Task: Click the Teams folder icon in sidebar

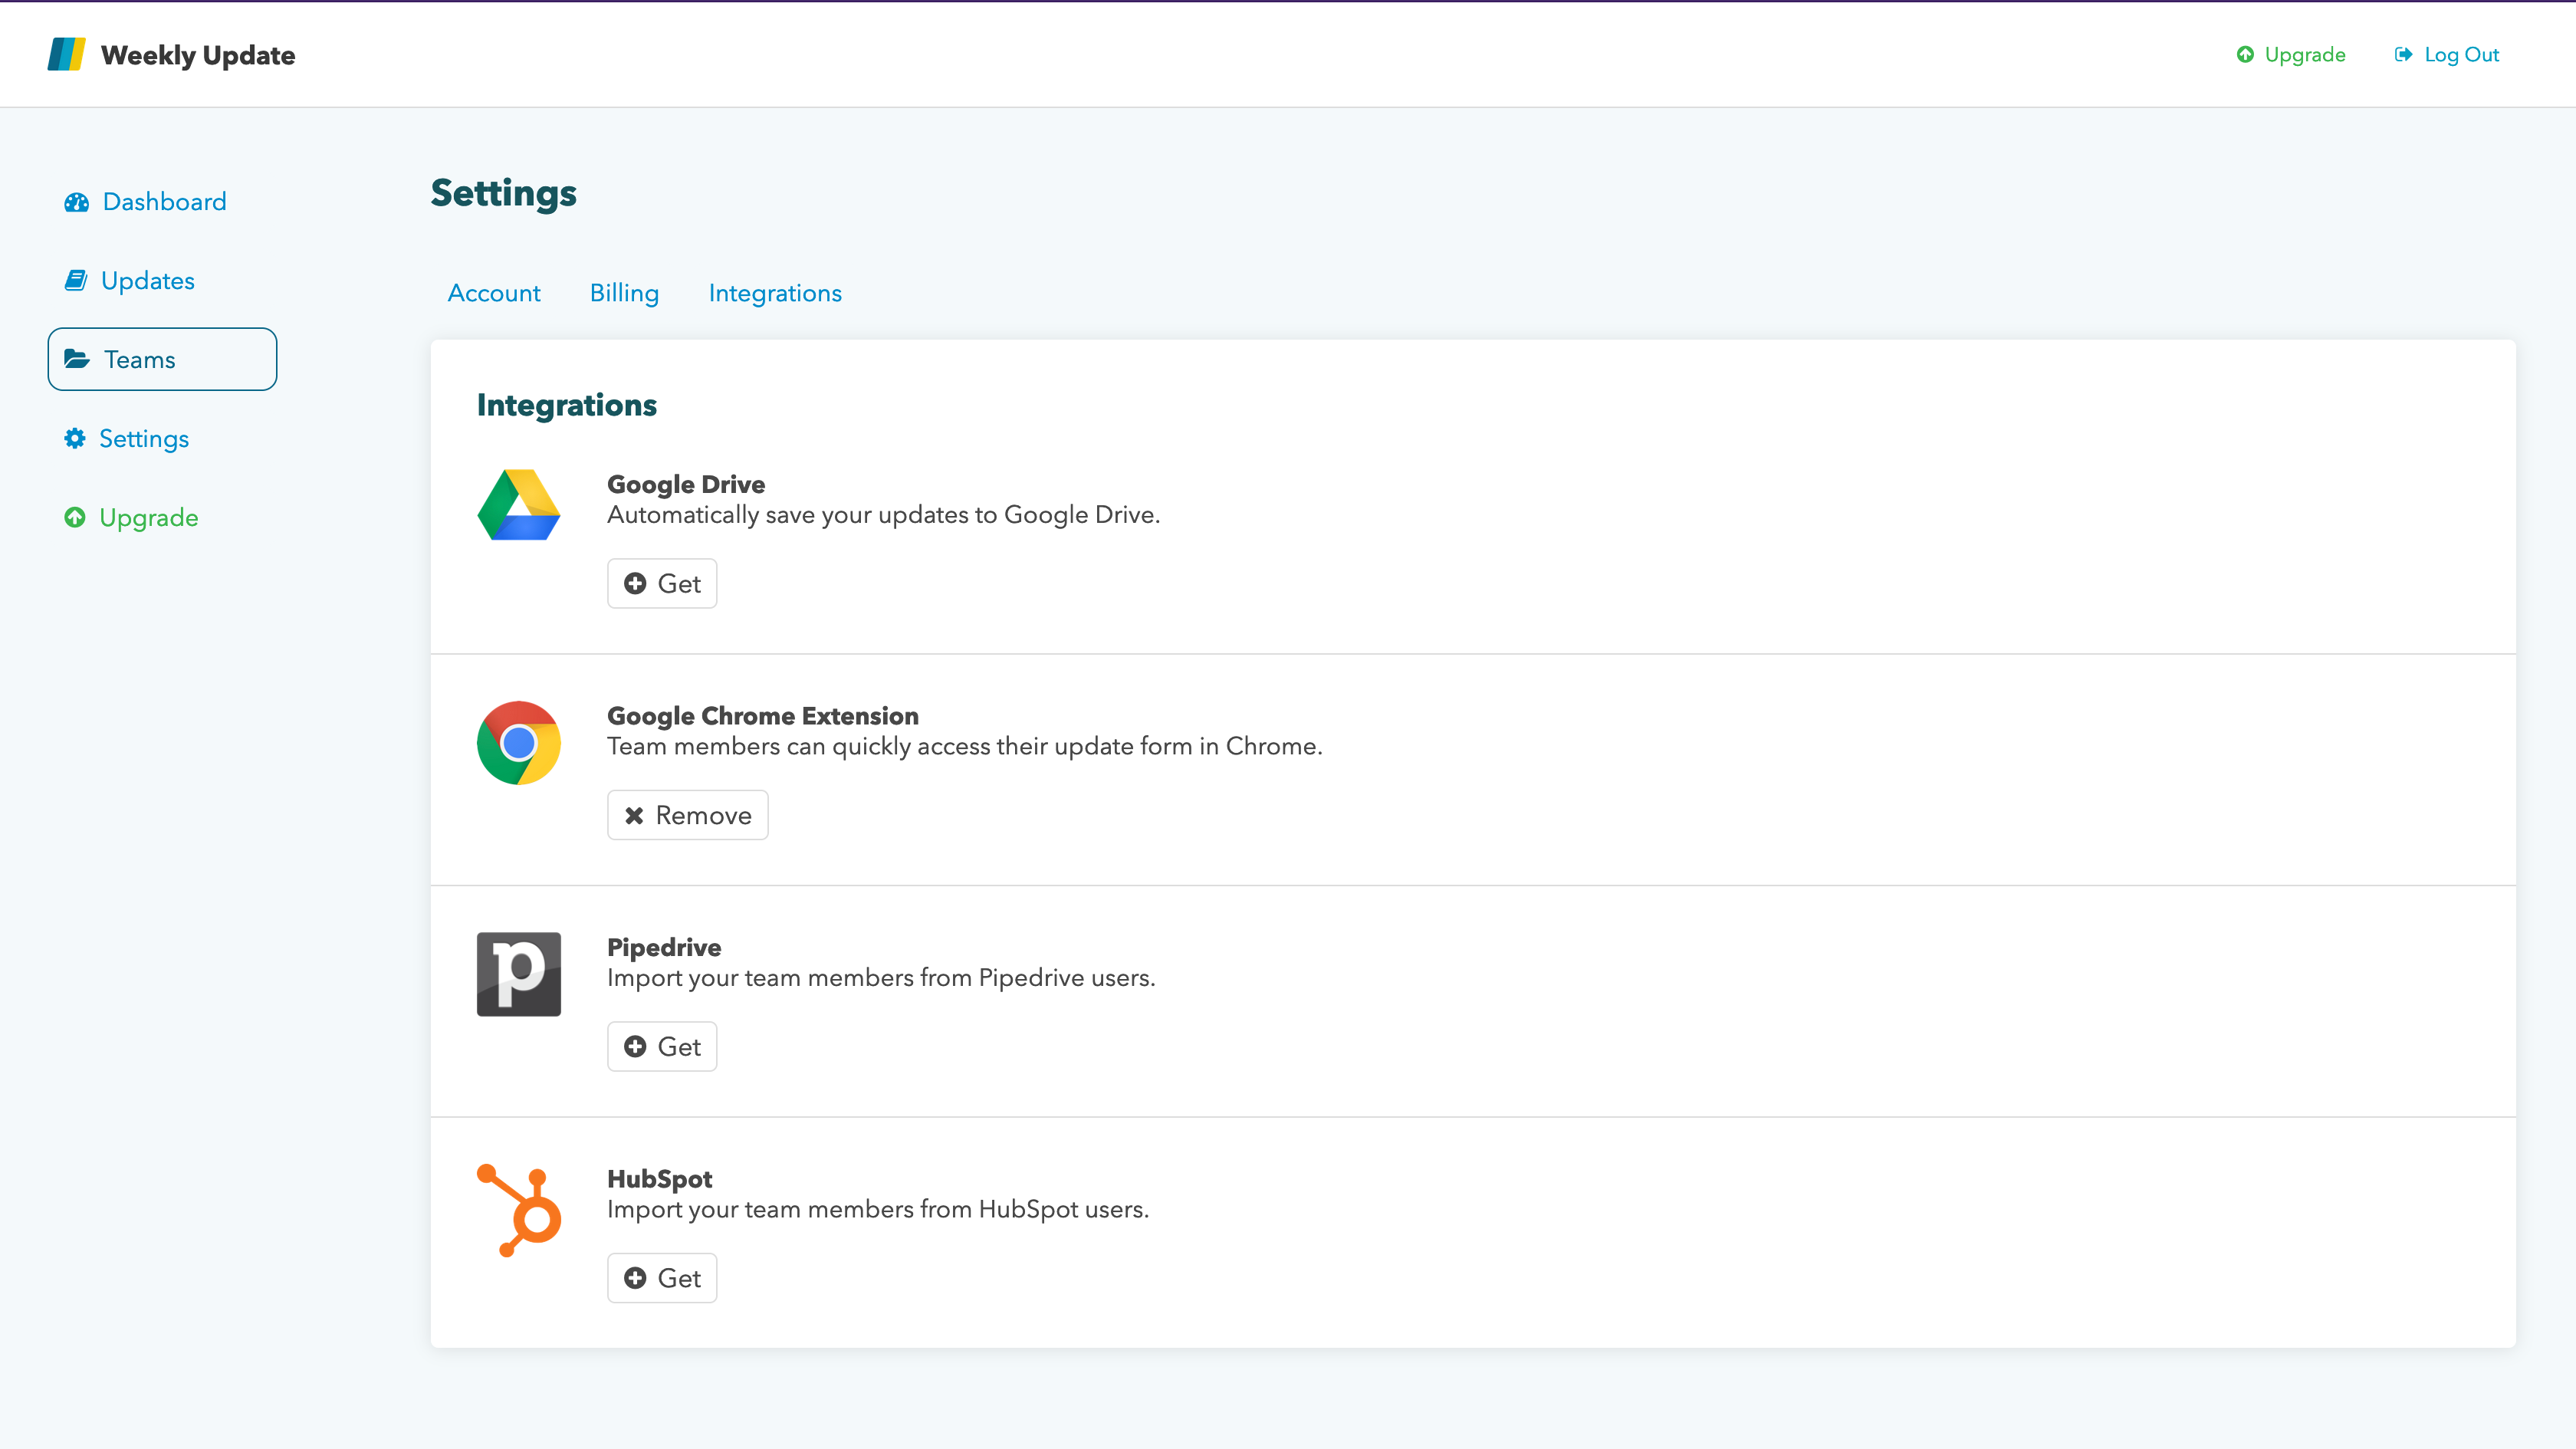Action: tap(77, 359)
